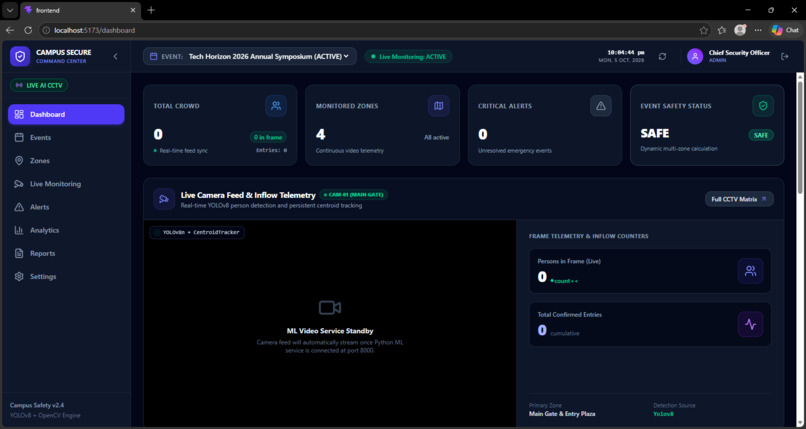Open the tab search dropdown arrow
Viewport: 806px width, 429px height.
(x=10, y=10)
